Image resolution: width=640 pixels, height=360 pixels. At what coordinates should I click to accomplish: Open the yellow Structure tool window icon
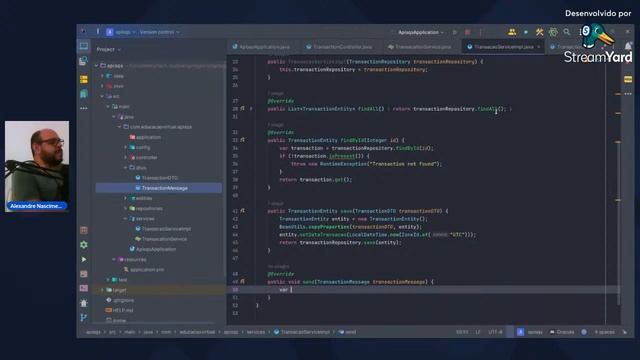click(x=84, y=79)
